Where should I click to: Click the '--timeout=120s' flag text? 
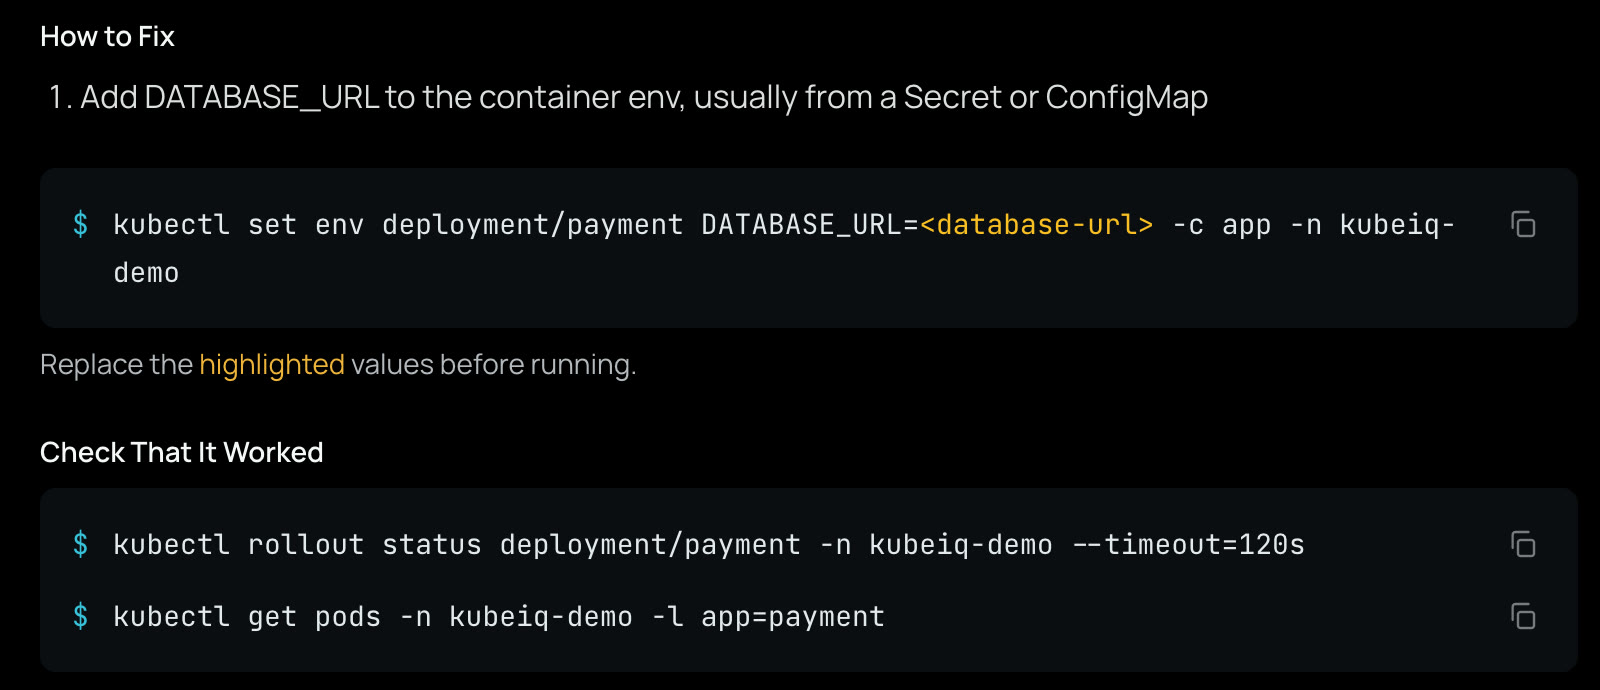tap(1188, 545)
